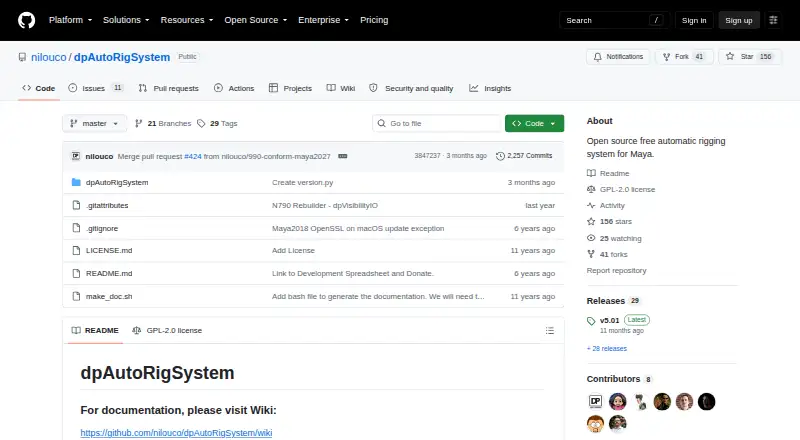
Task: Click the Sign in button
Action: click(694, 20)
